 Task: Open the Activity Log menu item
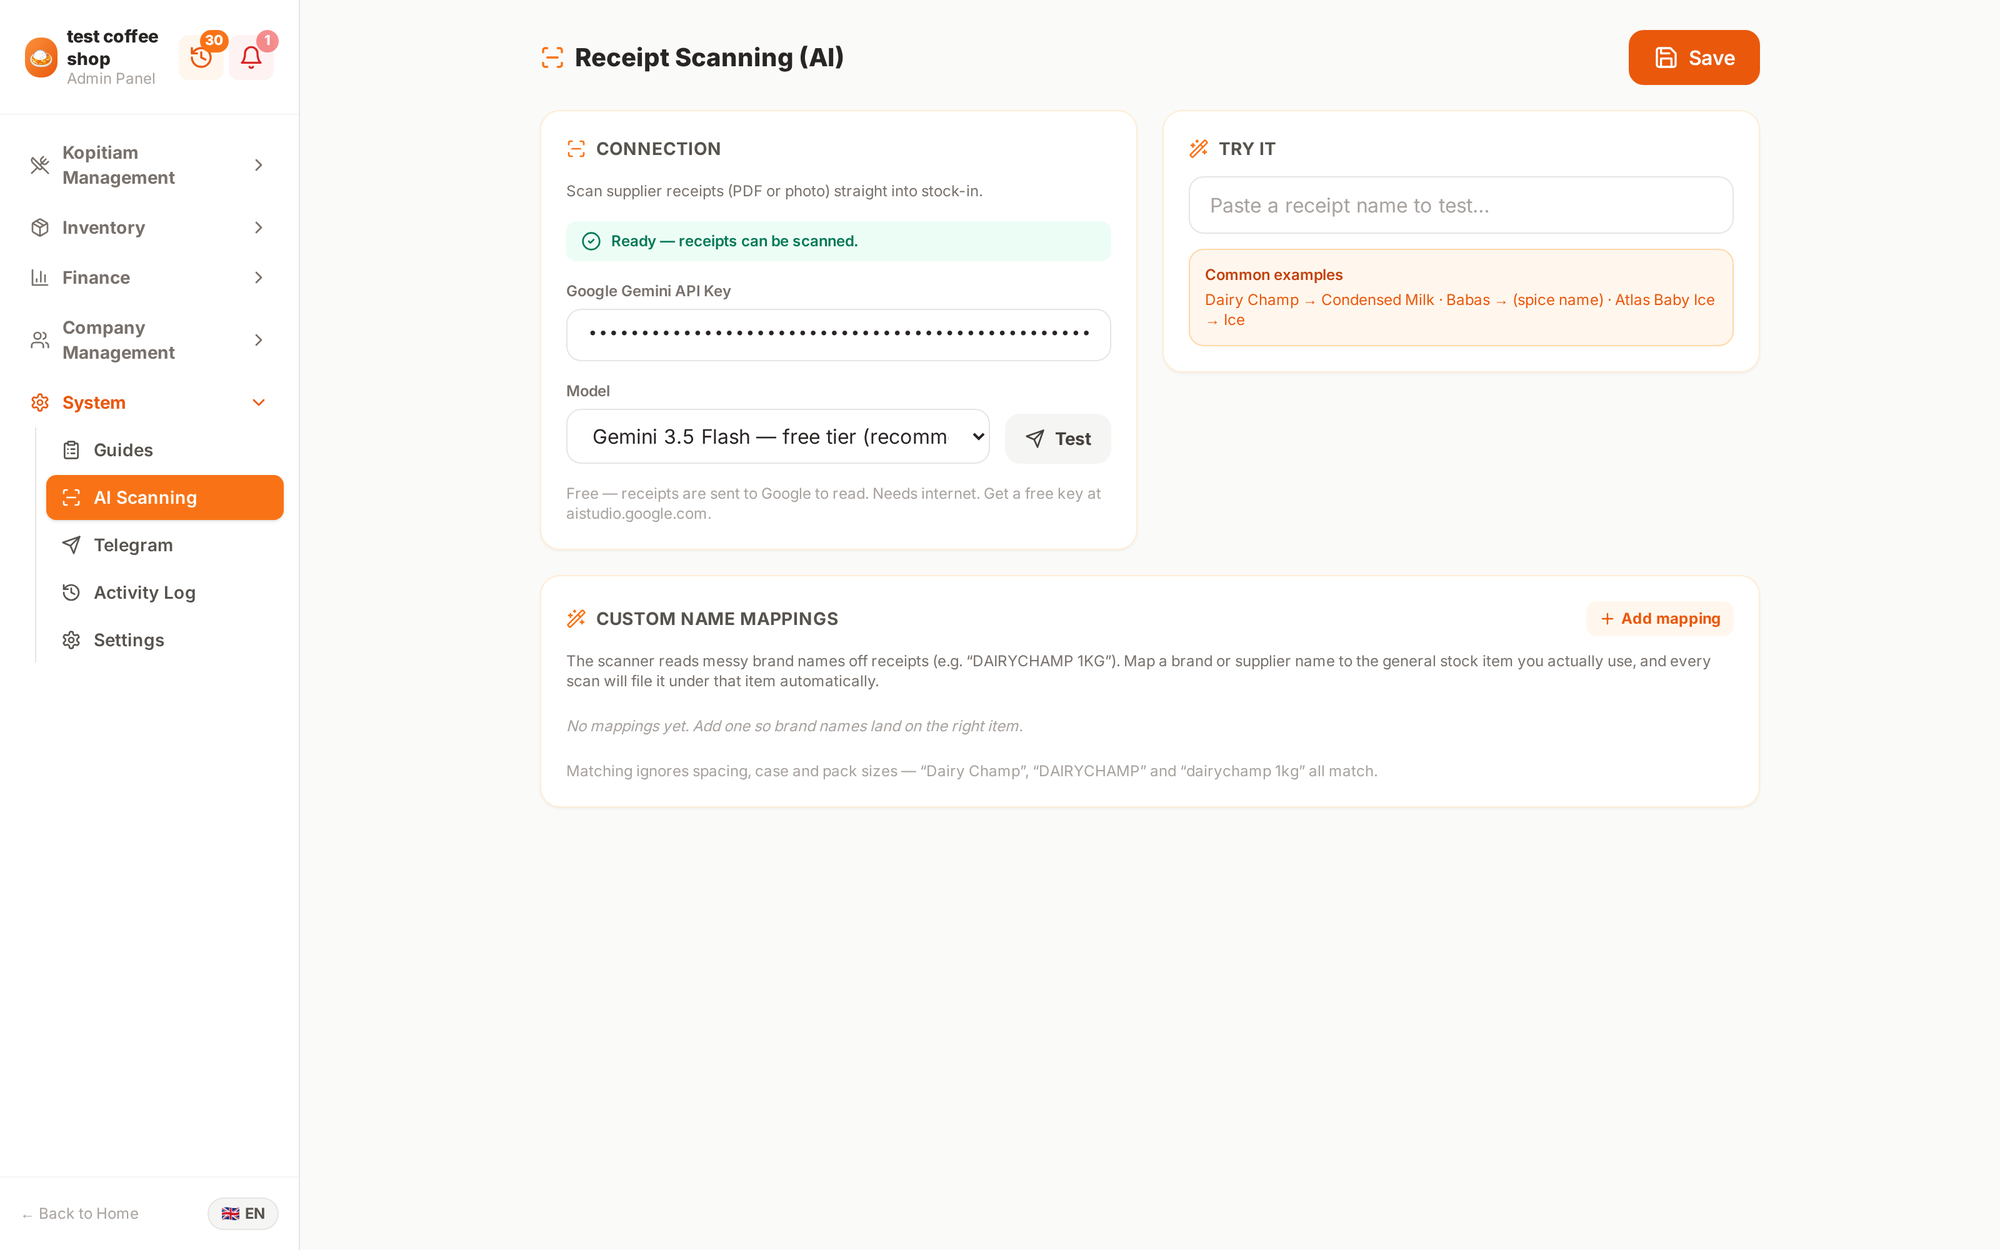point(165,592)
